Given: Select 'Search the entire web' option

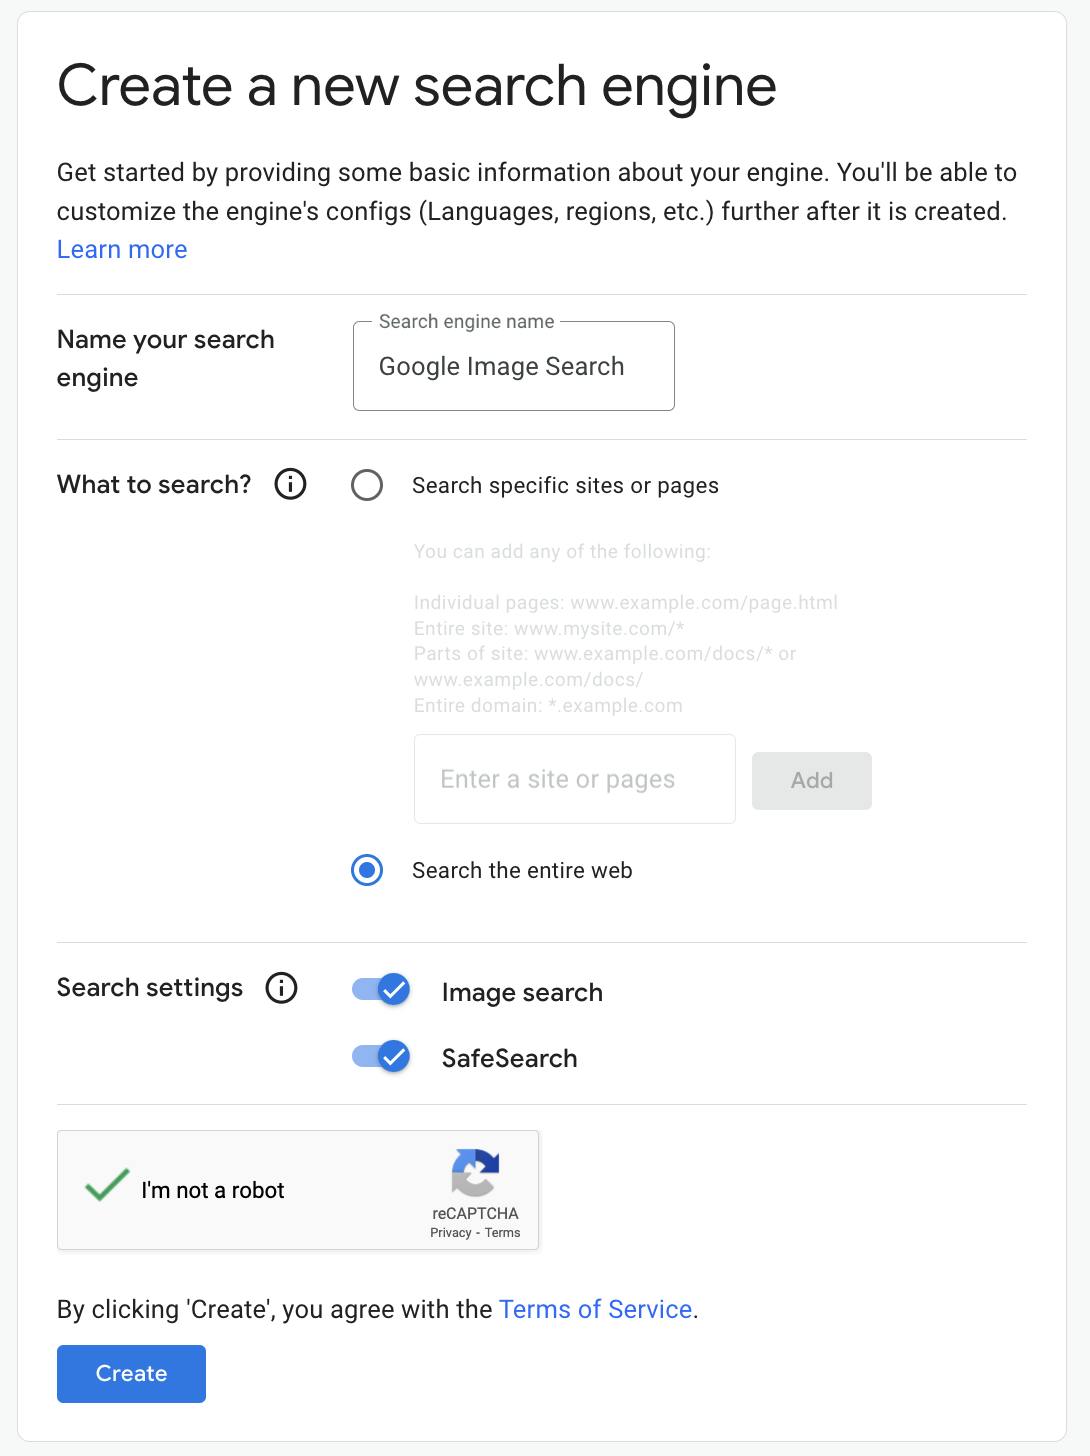Looking at the screenshot, I should tap(366, 870).
